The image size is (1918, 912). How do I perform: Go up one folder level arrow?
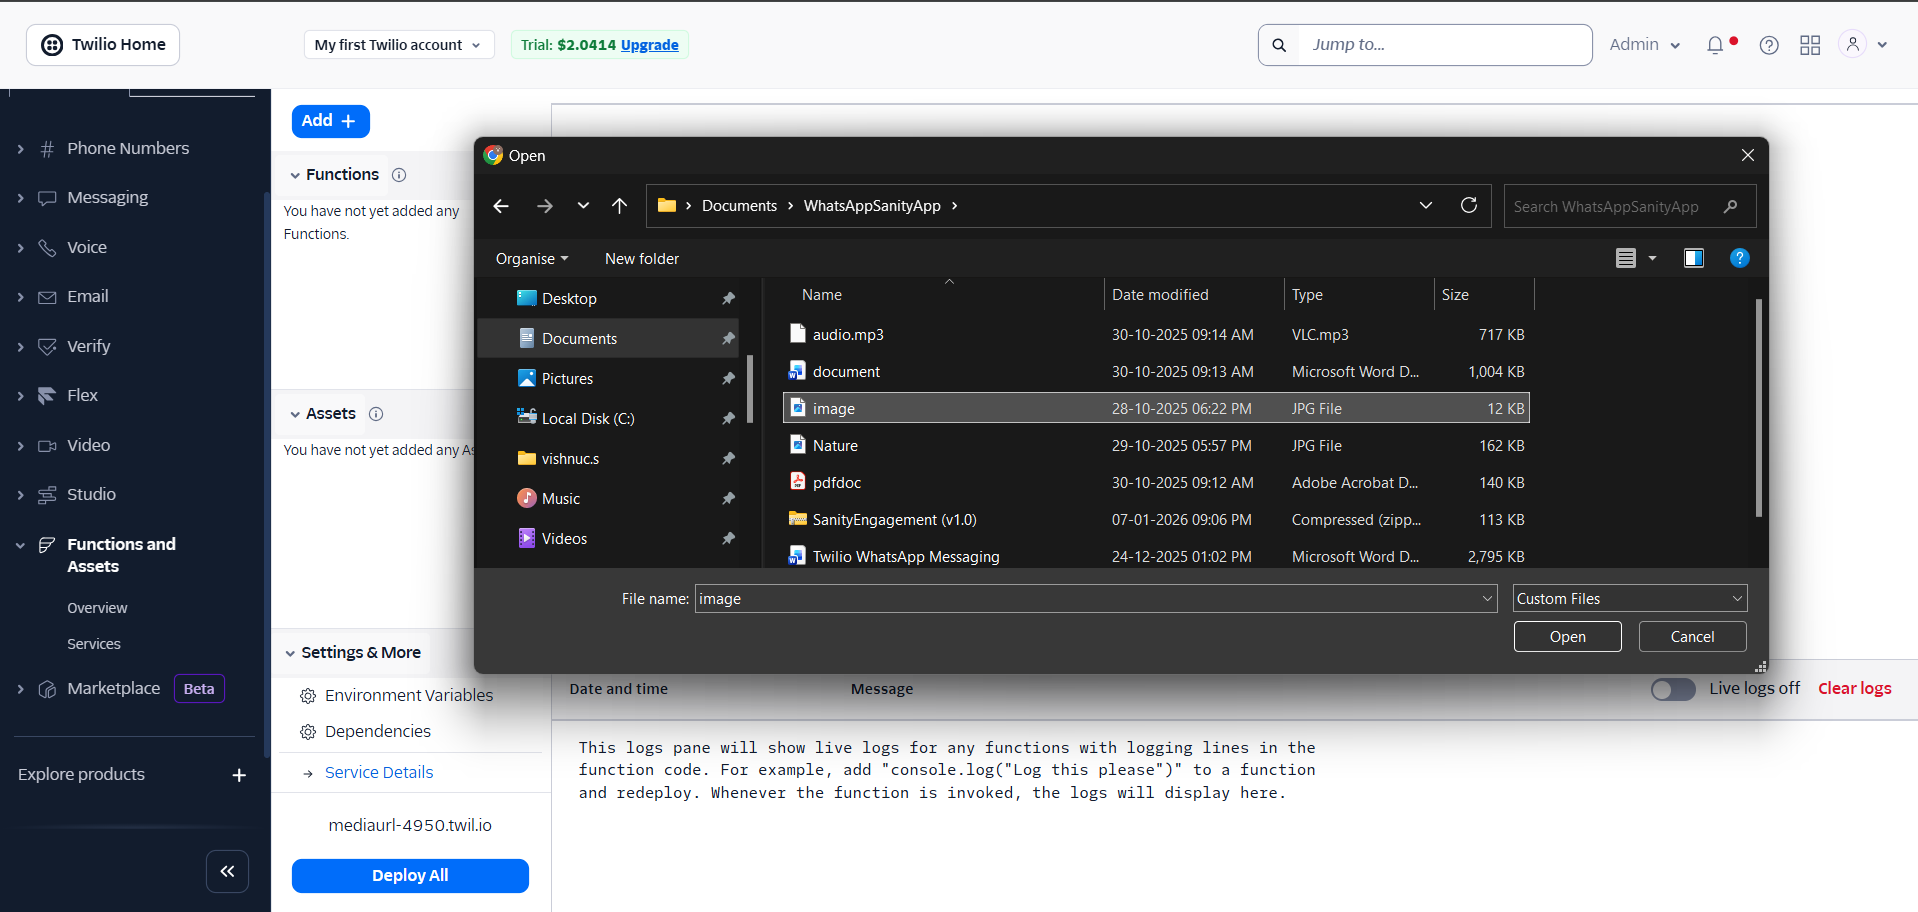[x=619, y=205]
